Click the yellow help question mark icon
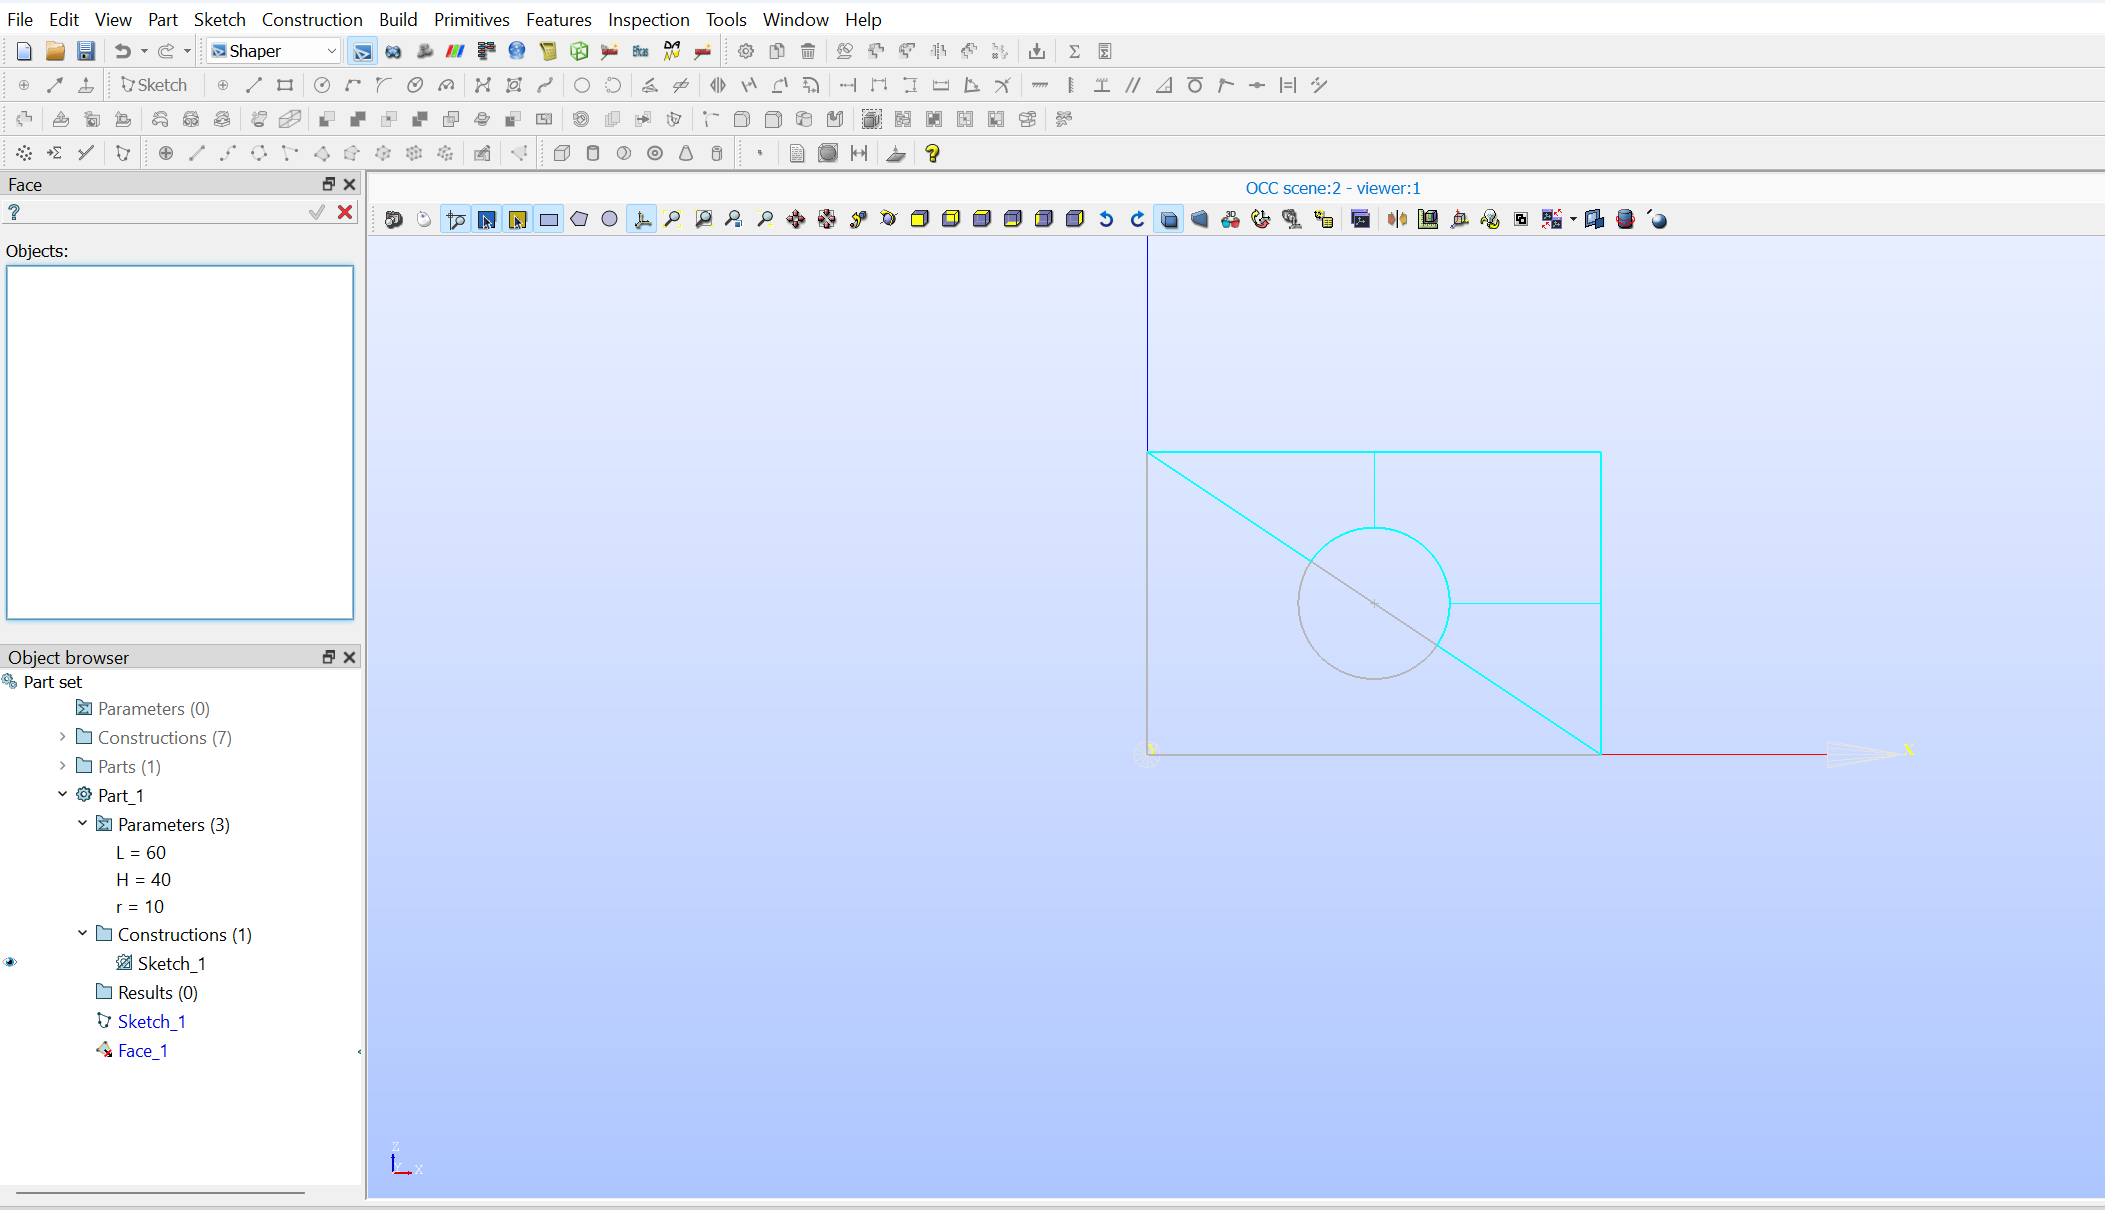Image resolution: width=2105 pixels, height=1210 pixels. coord(932,153)
